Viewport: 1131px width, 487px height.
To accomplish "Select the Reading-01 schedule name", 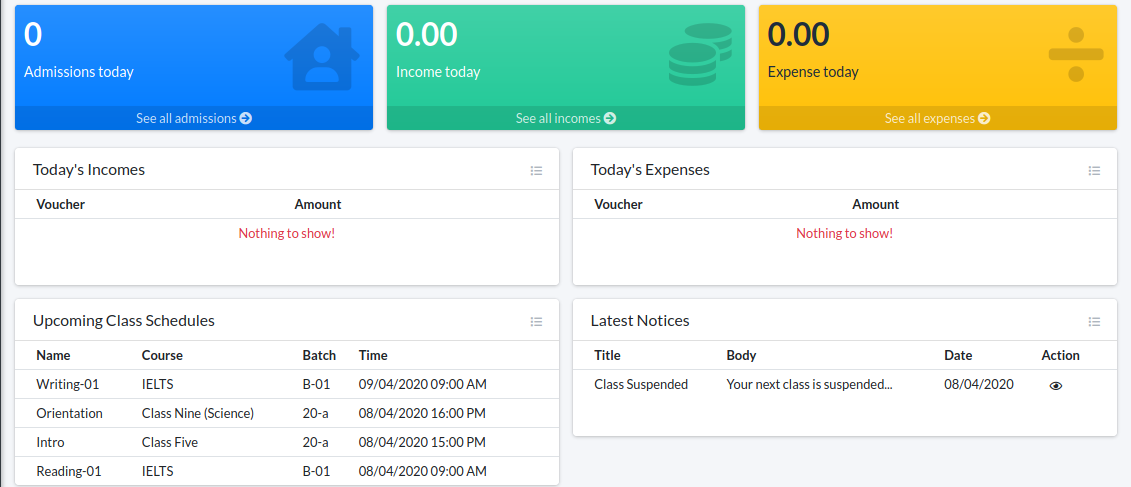I will pos(69,471).
